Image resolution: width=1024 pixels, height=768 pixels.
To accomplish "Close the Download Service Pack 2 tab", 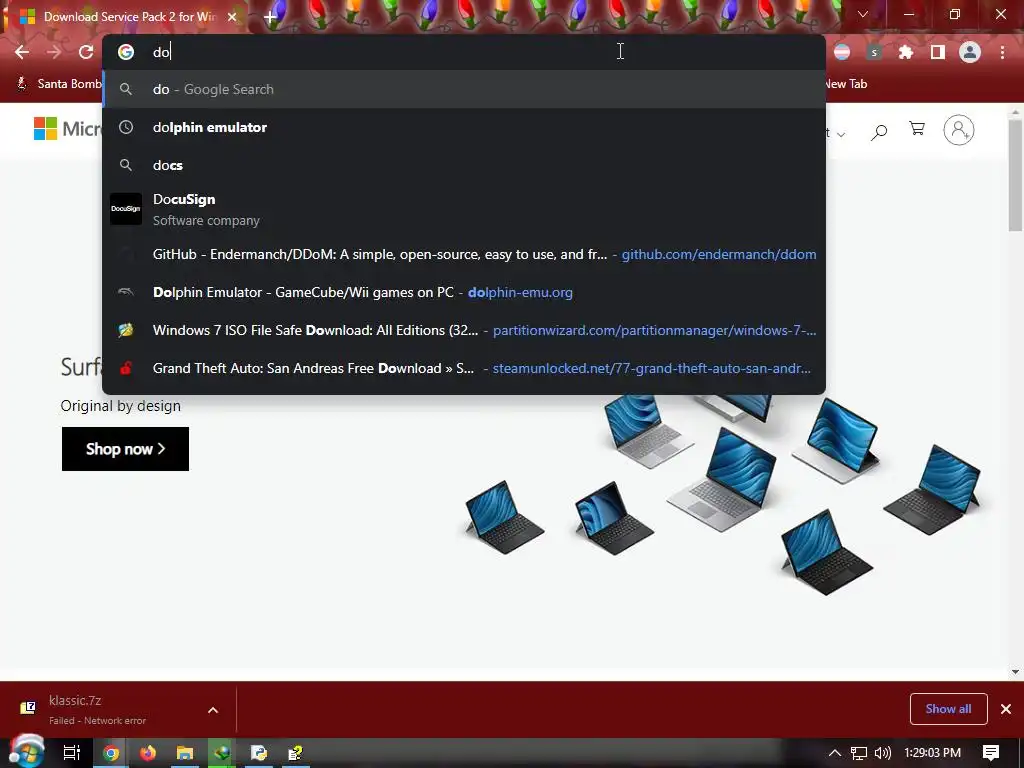I will coord(232,17).
